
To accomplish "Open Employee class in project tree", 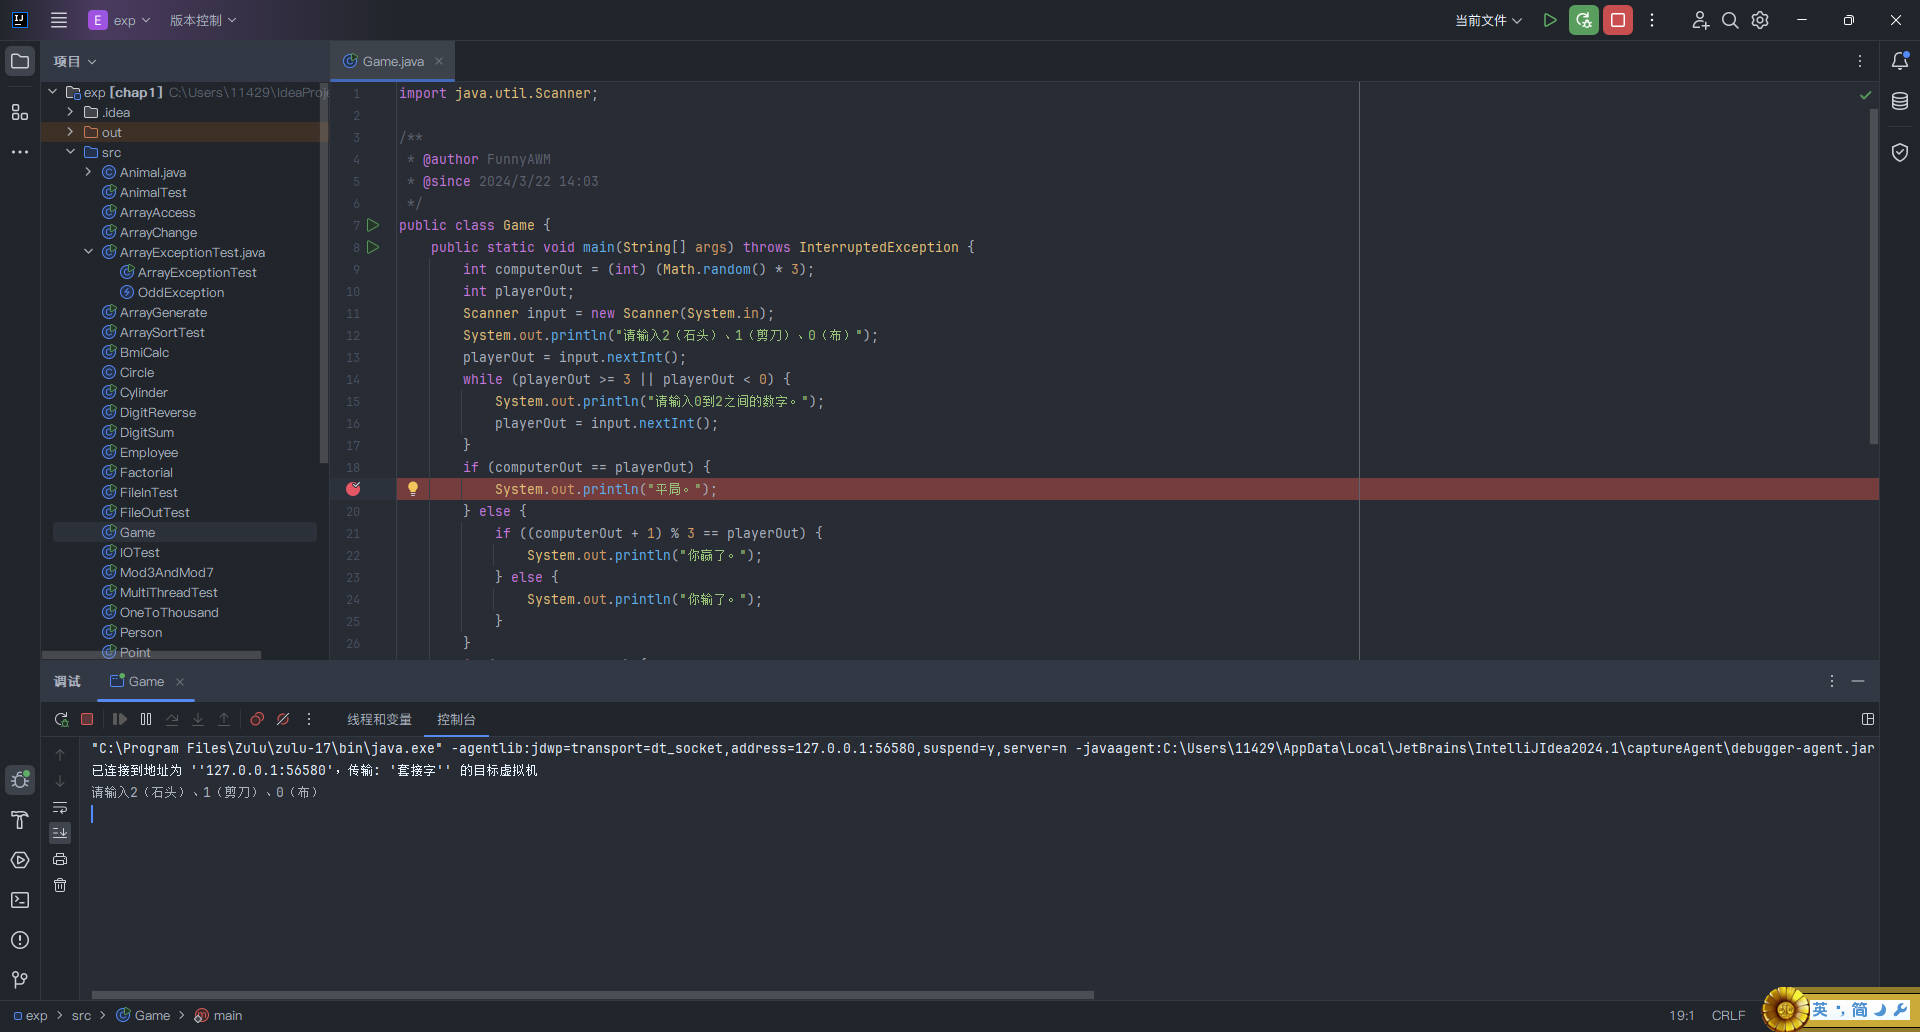I will click(148, 452).
